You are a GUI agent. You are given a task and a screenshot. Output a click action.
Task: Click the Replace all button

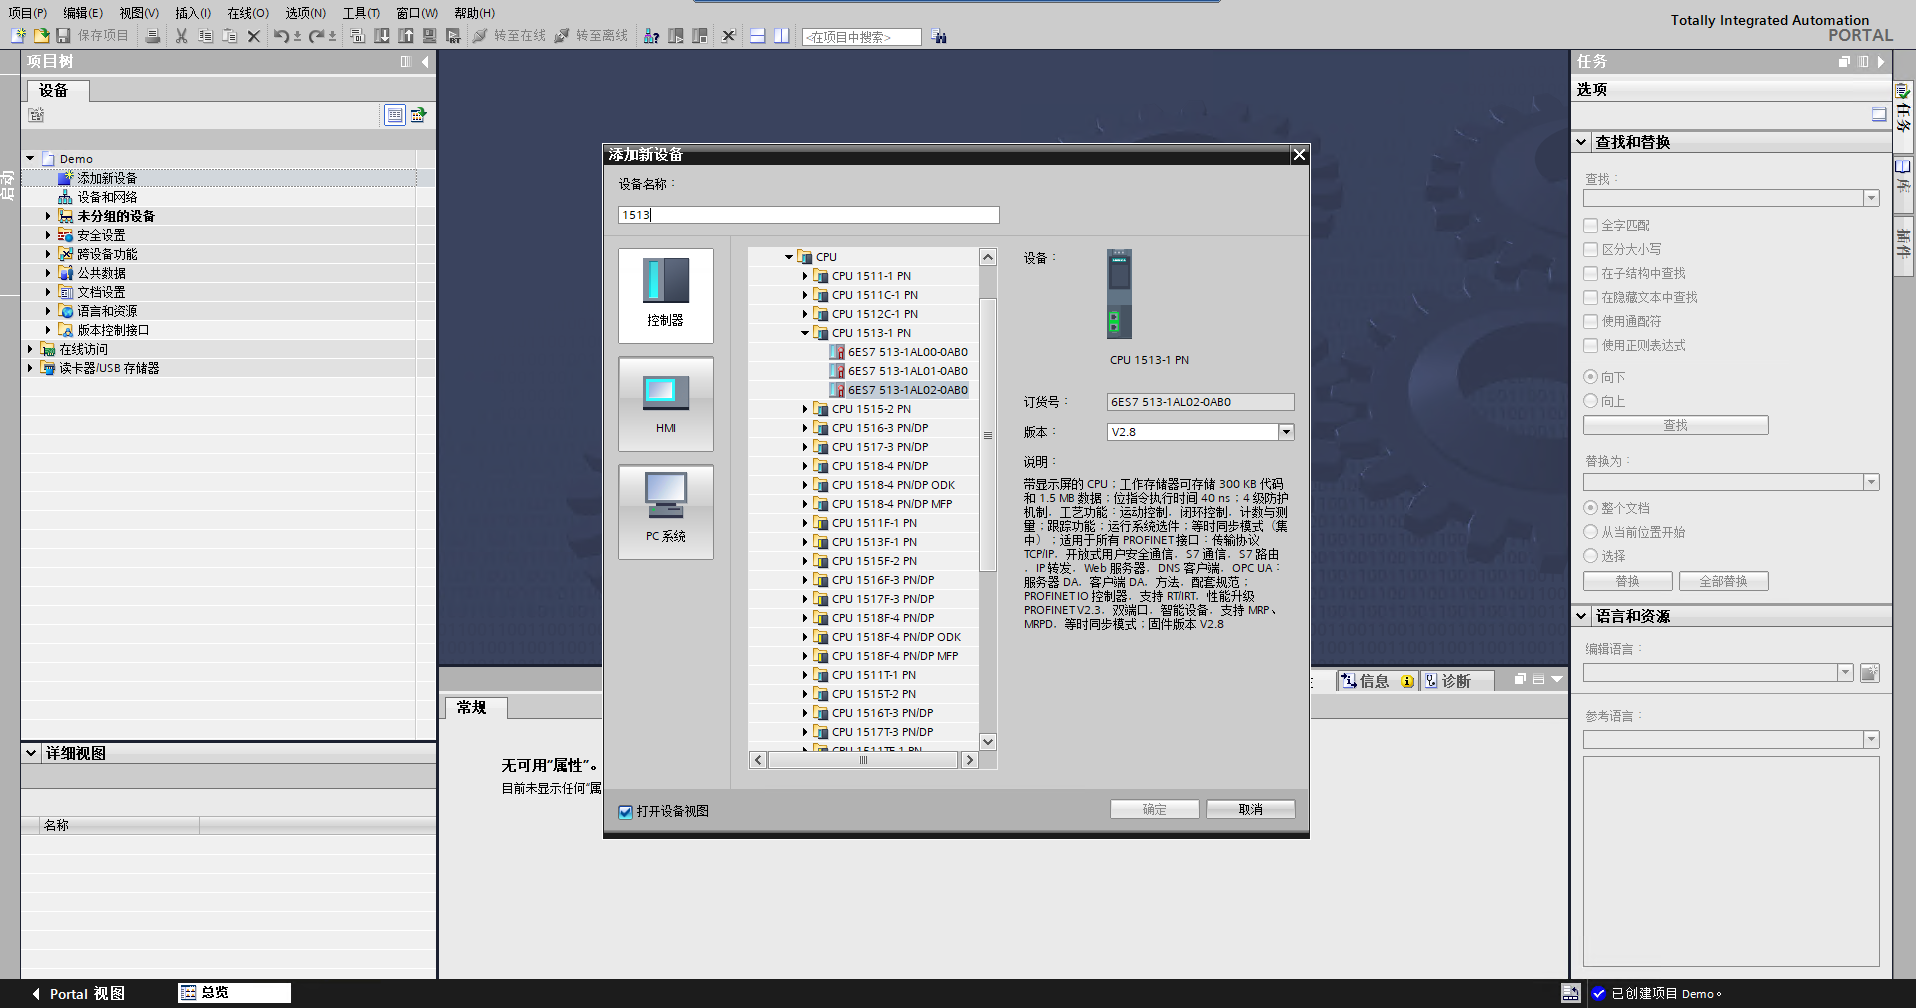1724,581
